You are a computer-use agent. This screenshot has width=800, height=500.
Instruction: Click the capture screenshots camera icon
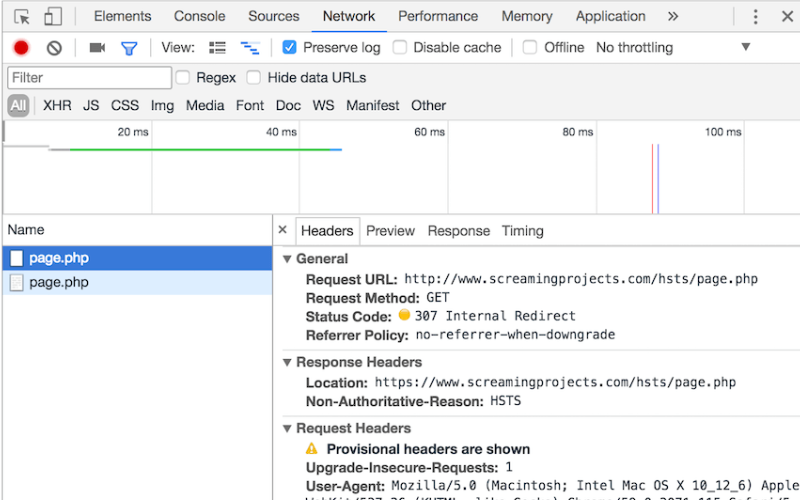(x=97, y=48)
